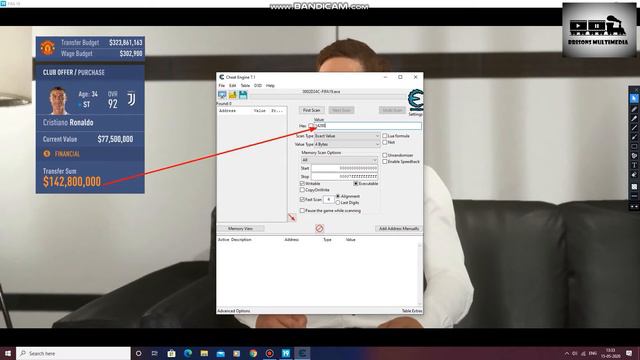
Task: Check Enable Speedhack
Action: [x=384, y=162]
